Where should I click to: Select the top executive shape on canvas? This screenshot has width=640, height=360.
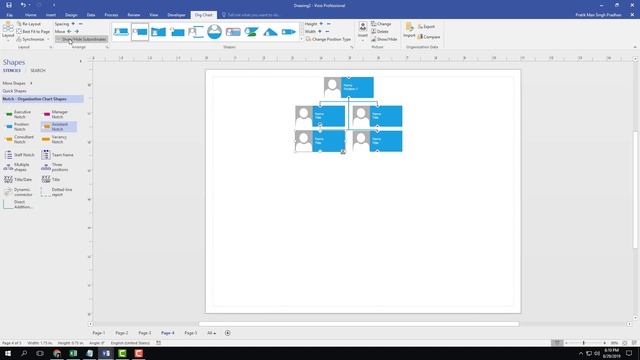point(349,87)
